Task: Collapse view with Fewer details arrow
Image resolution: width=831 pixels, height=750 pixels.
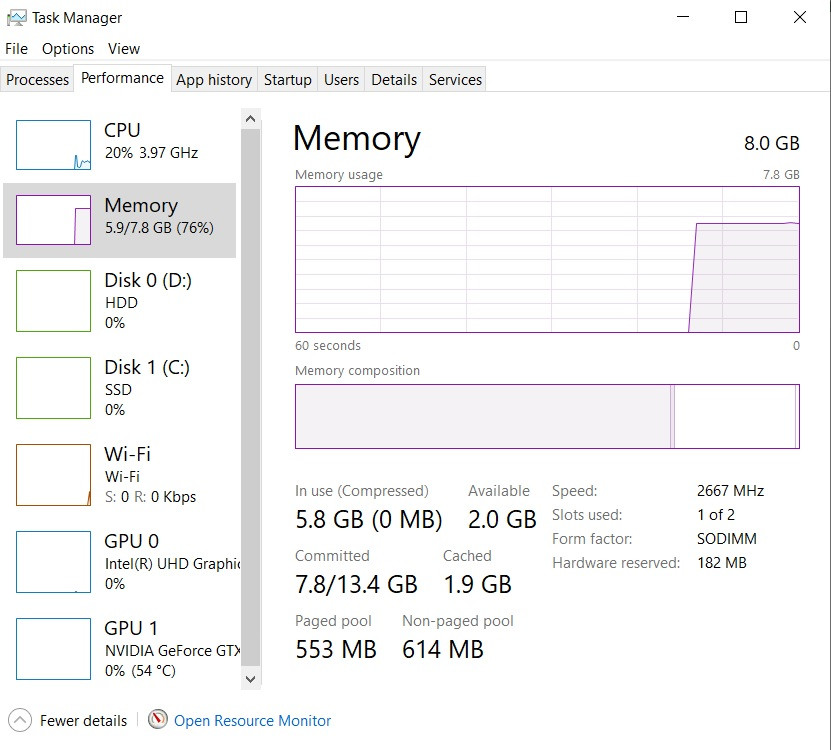Action: coord(19,720)
